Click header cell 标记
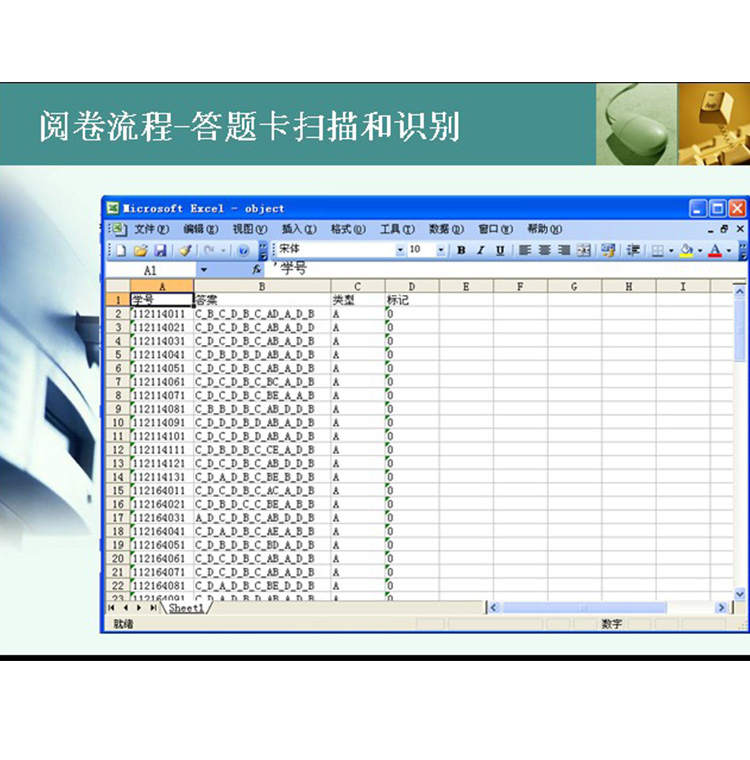The width and height of the screenshot is (750, 760). click(412, 300)
